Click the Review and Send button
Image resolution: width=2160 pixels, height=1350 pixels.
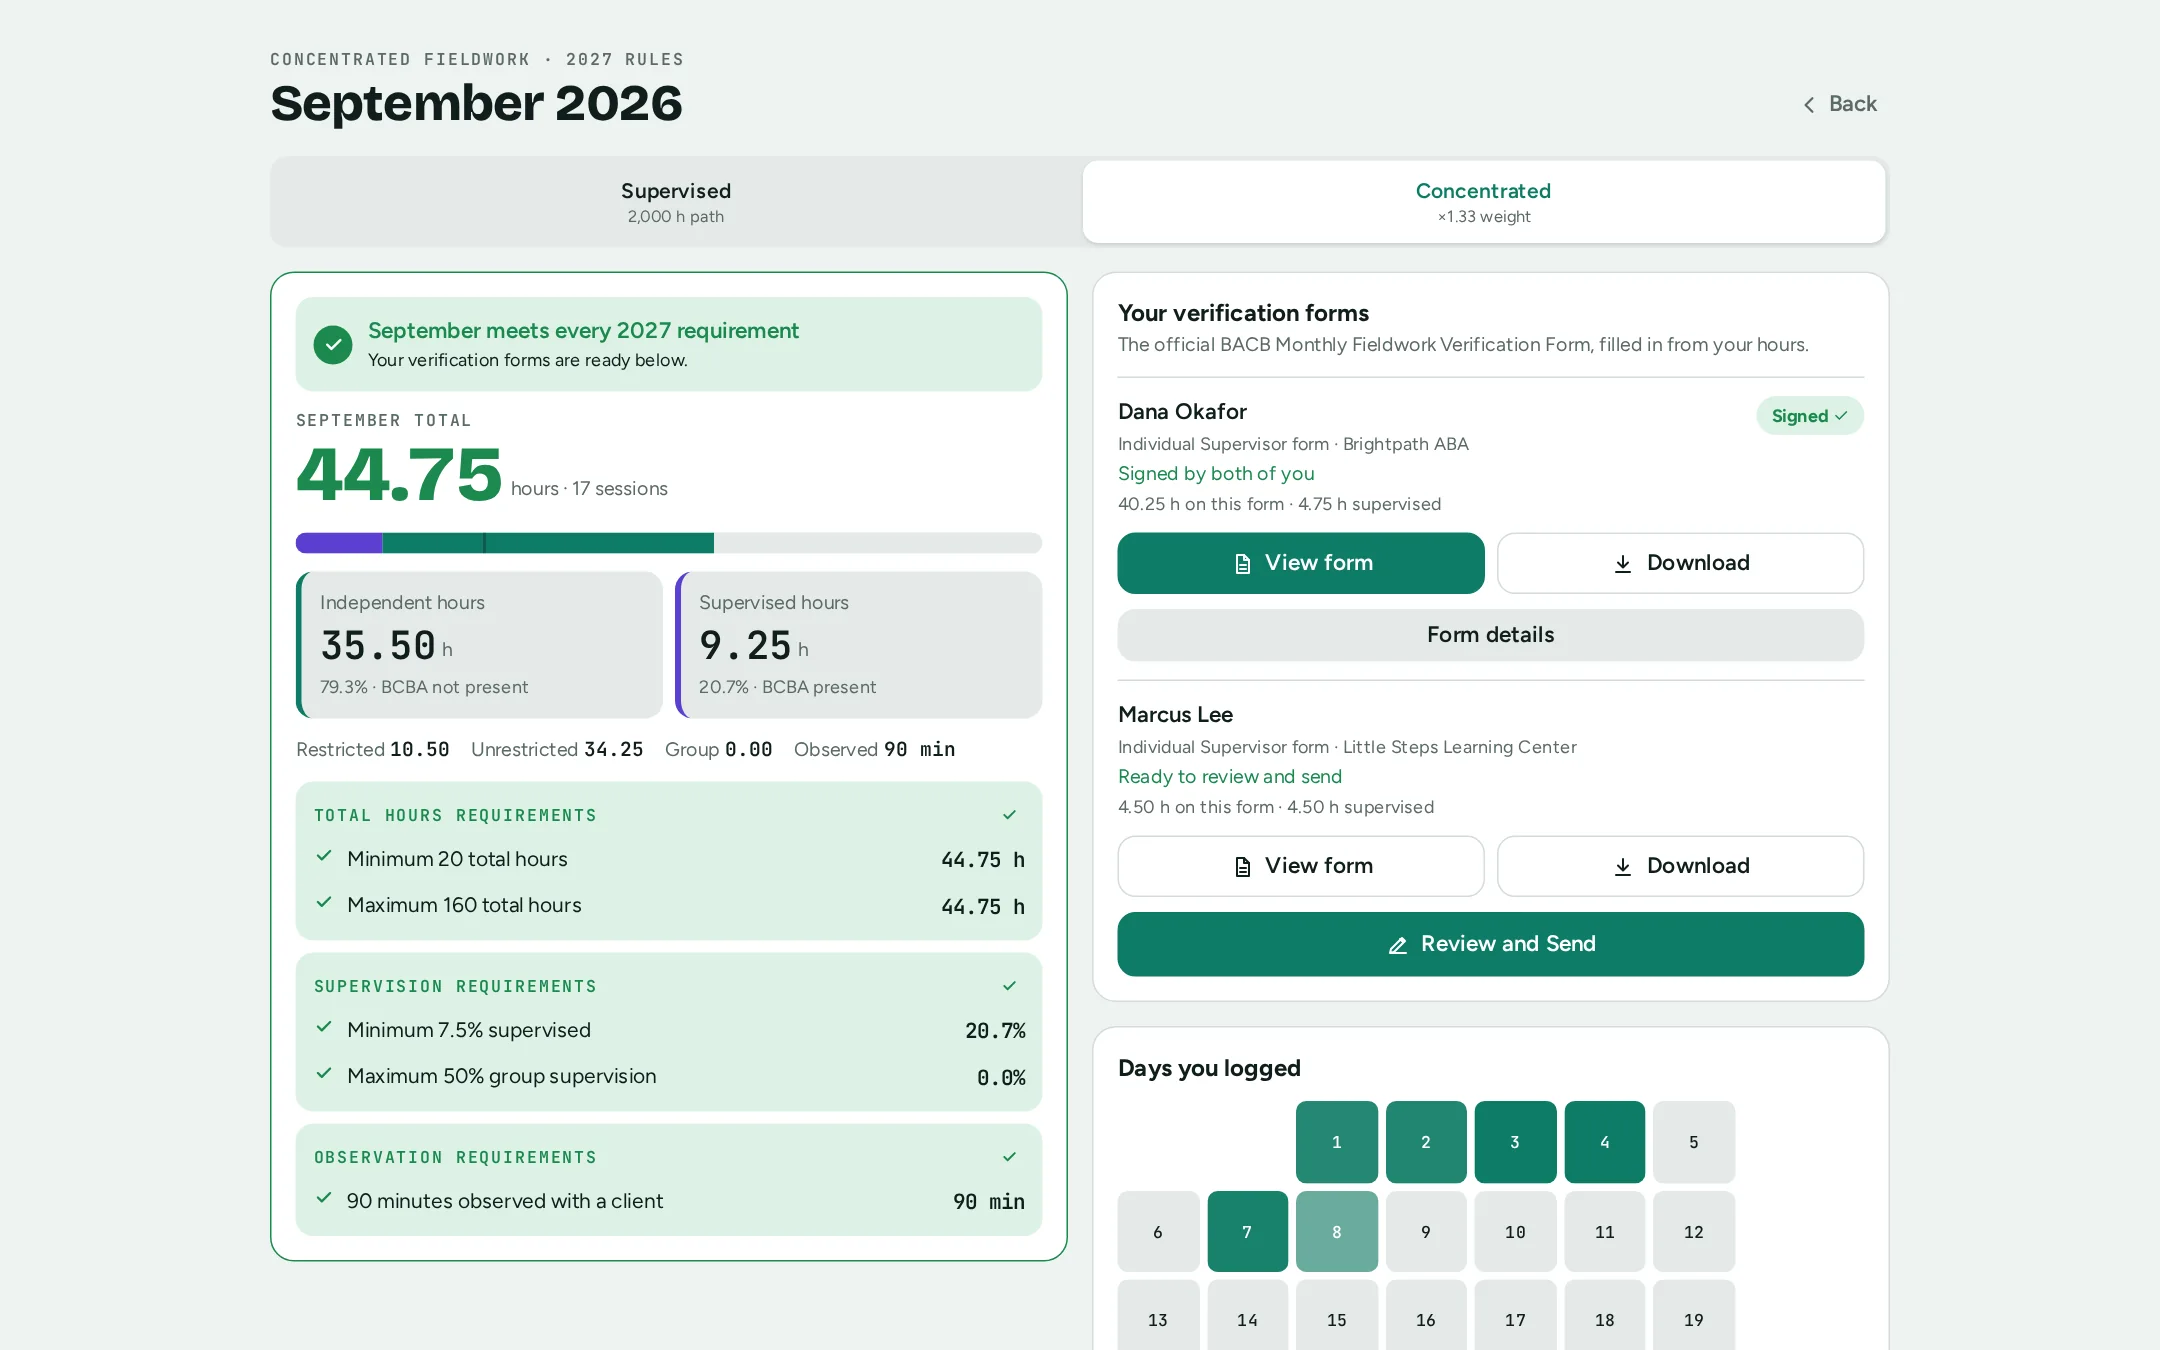tap(1490, 944)
